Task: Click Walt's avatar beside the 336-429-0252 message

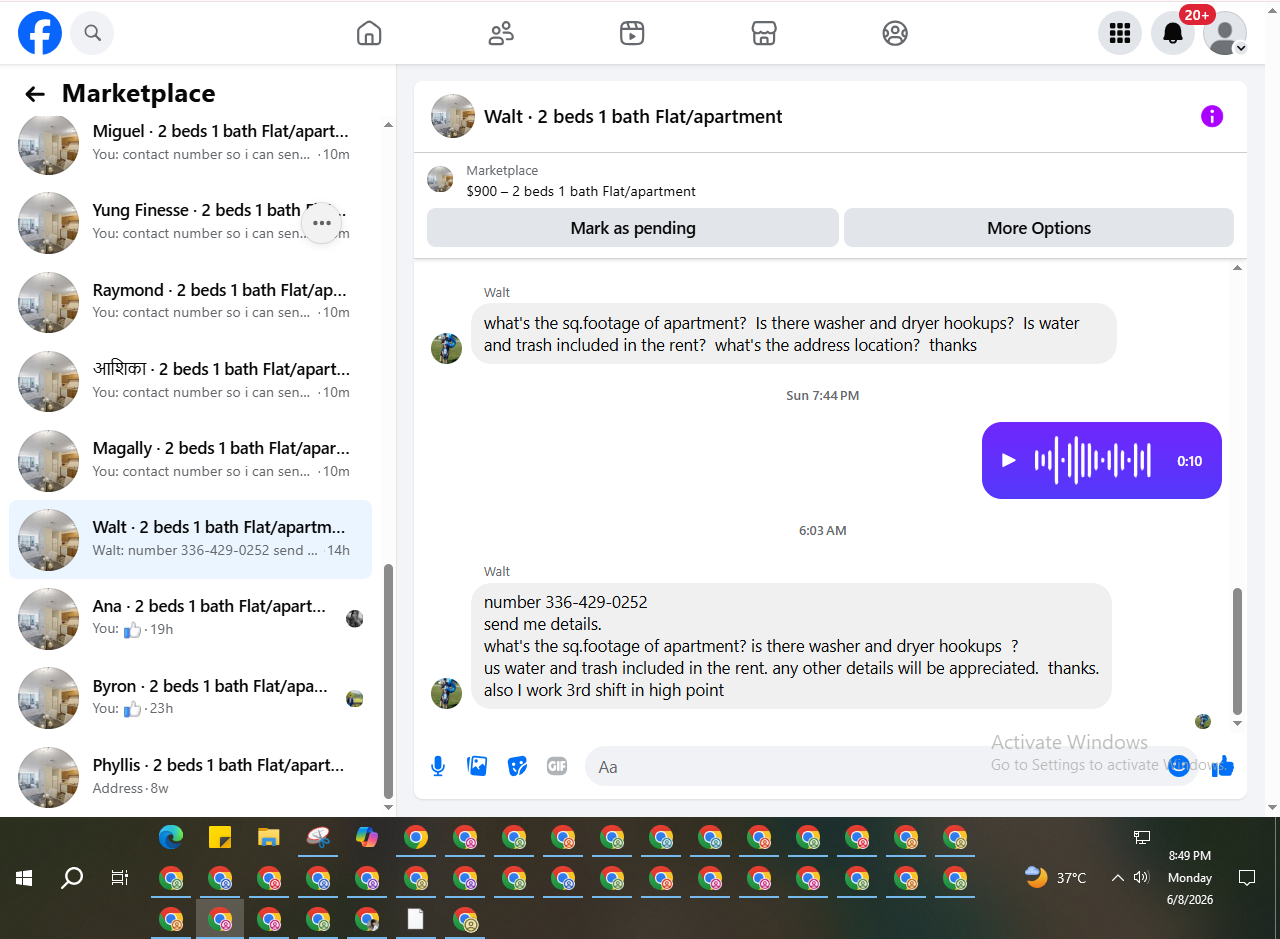Action: tap(446, 693)
